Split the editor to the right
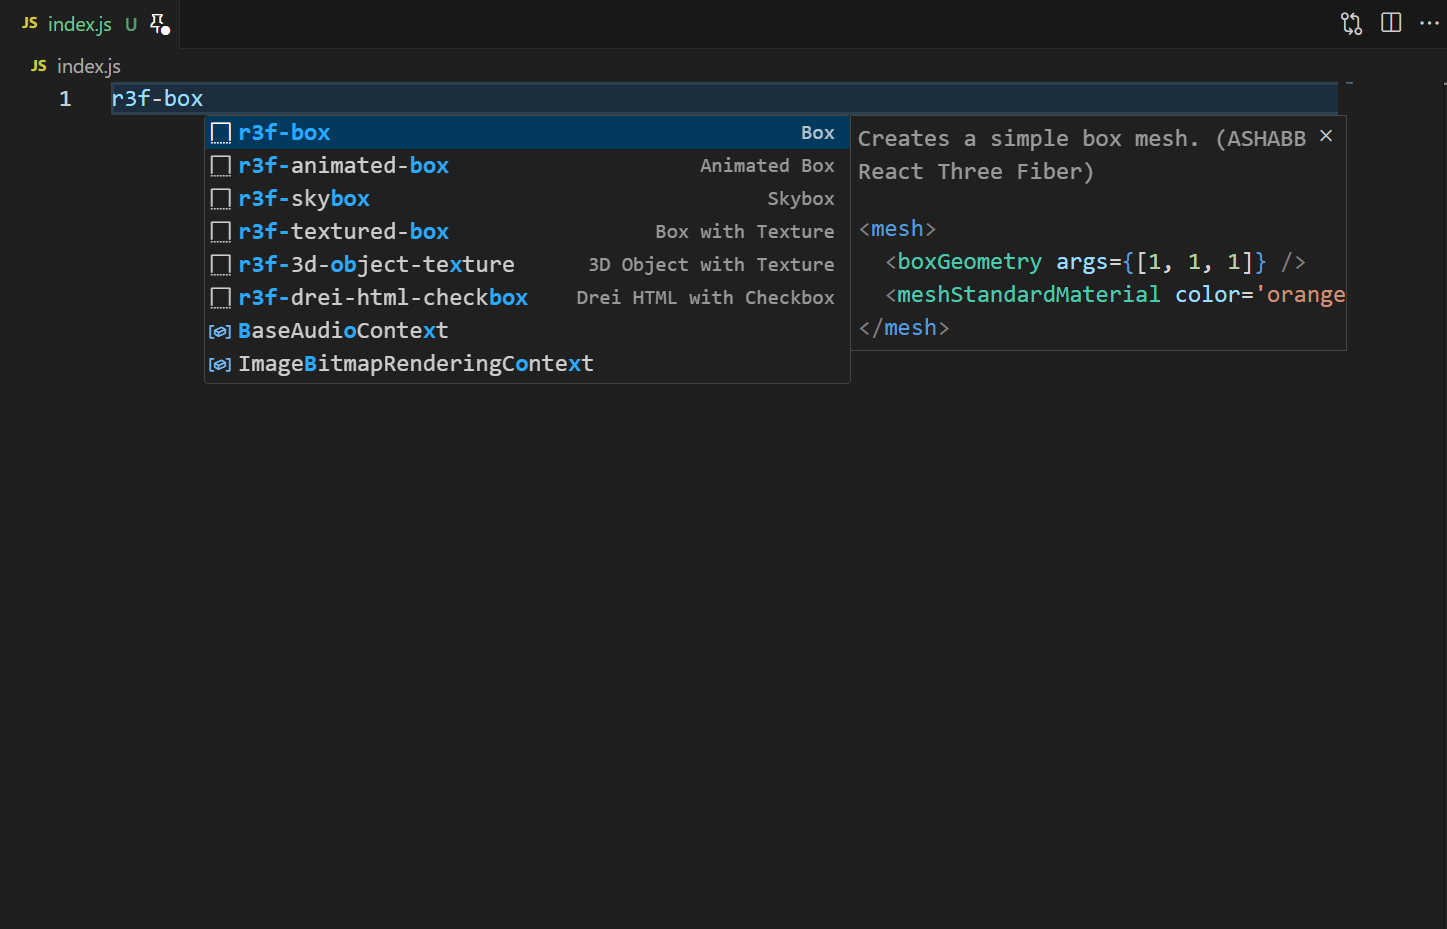The width and height of the screenshot is (1447, 929). click(x=1391, y=23)
